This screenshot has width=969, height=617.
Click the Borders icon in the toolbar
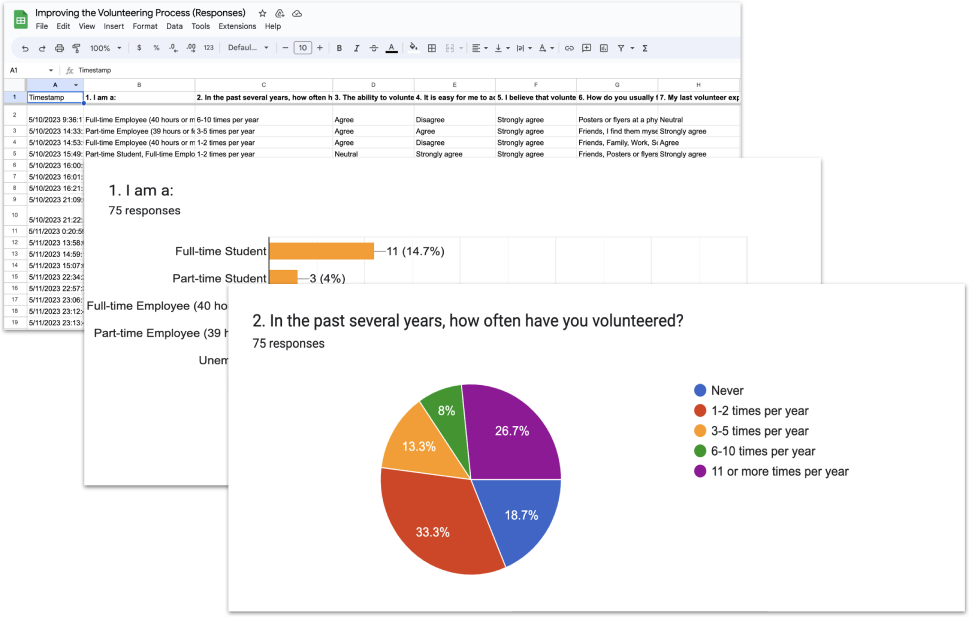431,48
